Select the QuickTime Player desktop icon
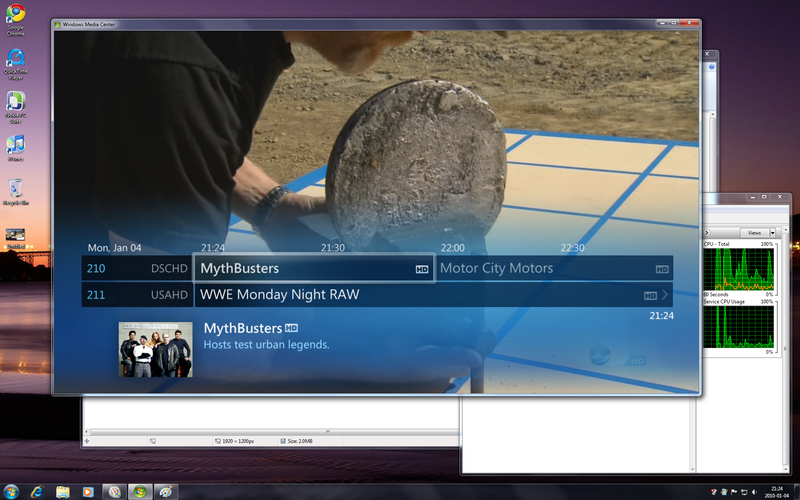The height and width of the screenshot is (500, 800). 15,64
